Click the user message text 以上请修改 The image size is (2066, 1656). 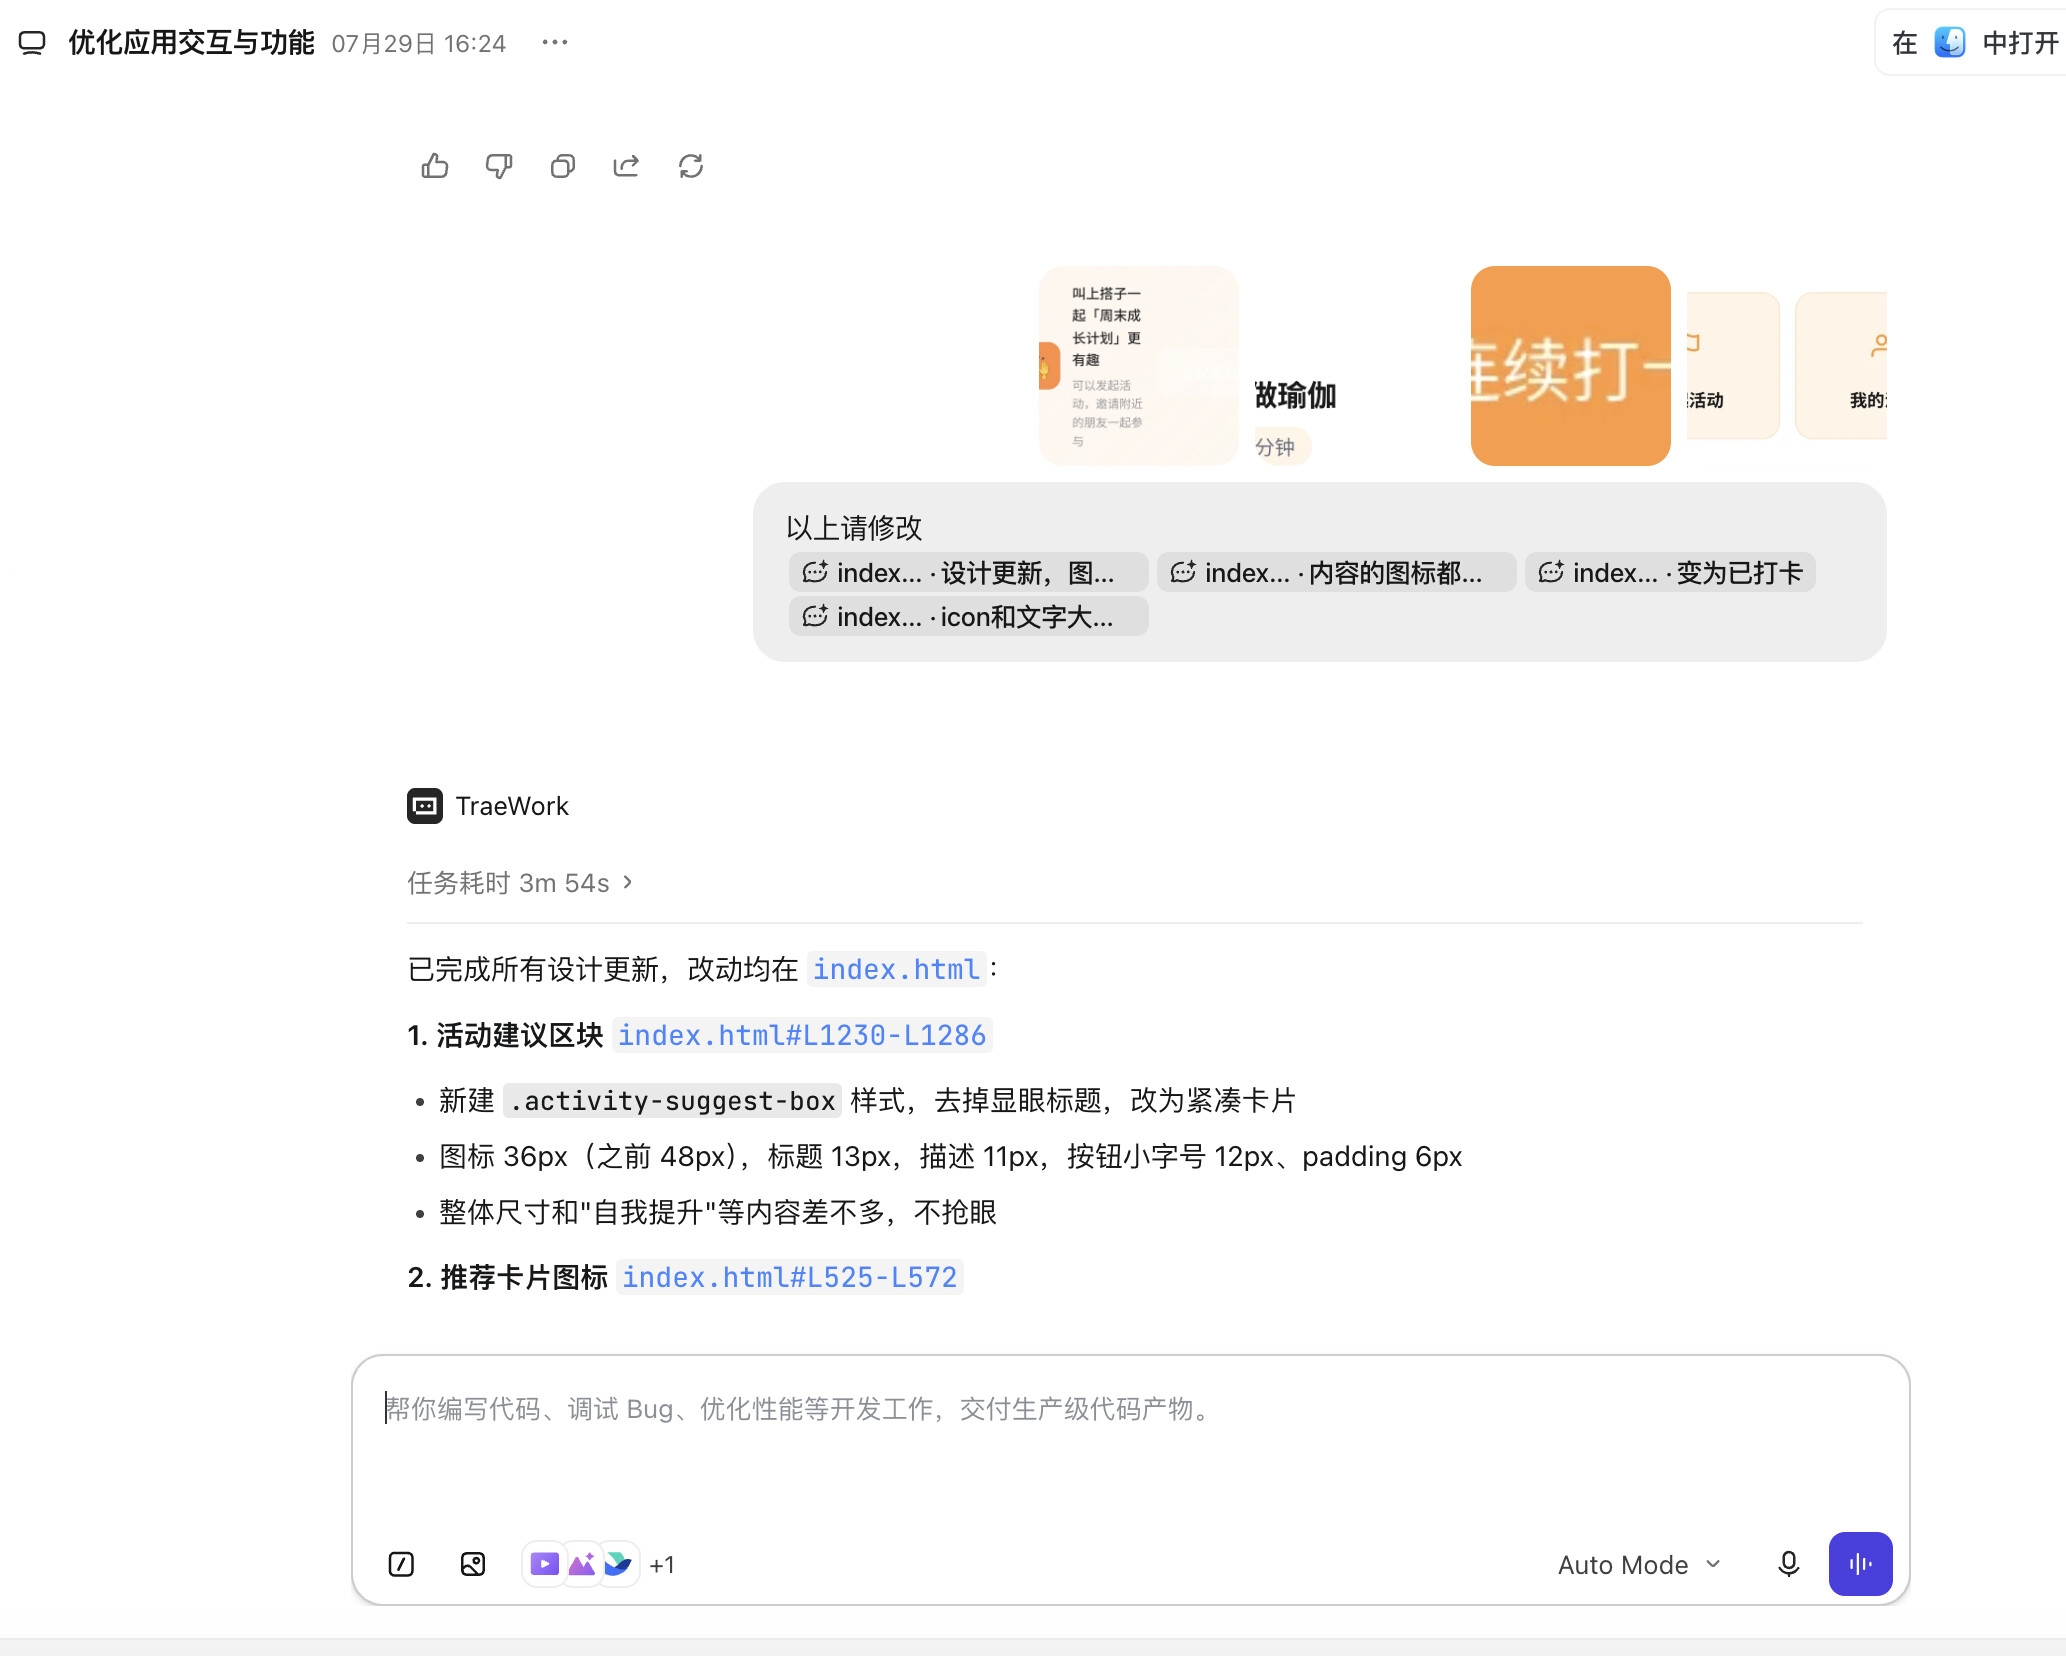[854, 527]
